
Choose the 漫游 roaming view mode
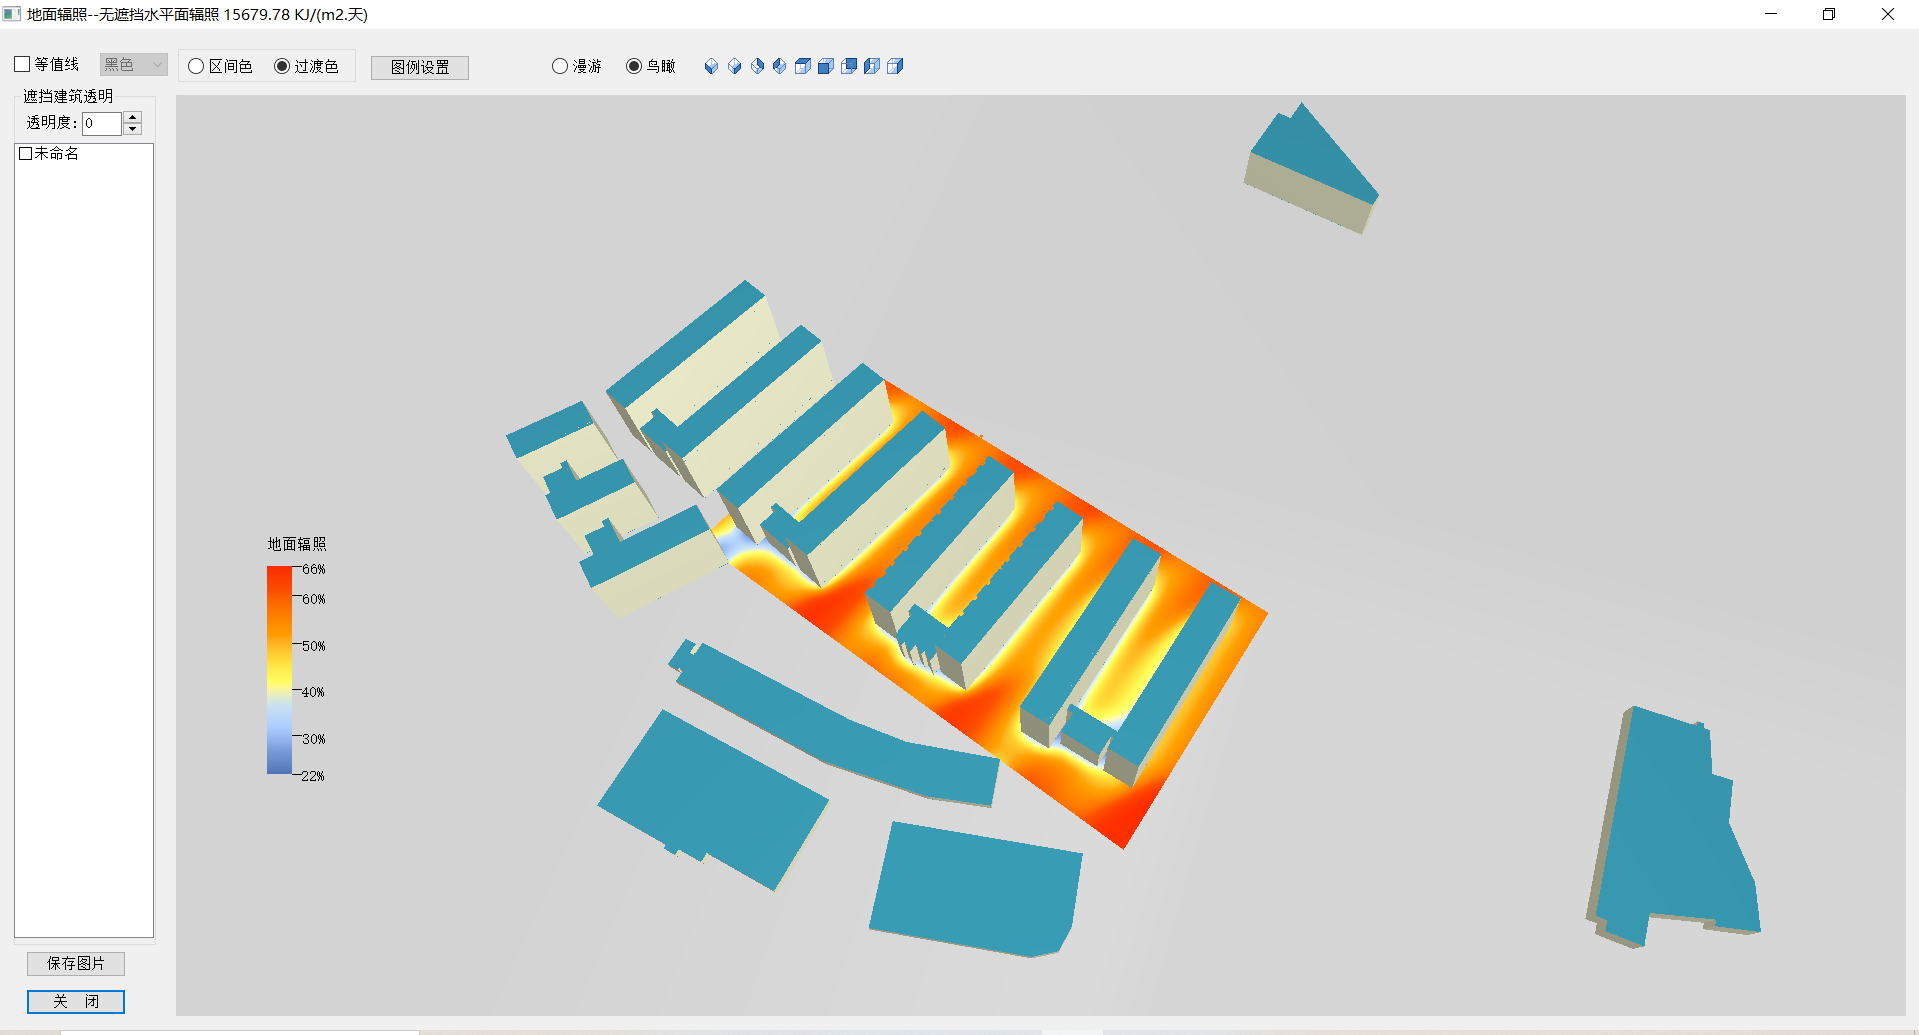tap(560, 66)
